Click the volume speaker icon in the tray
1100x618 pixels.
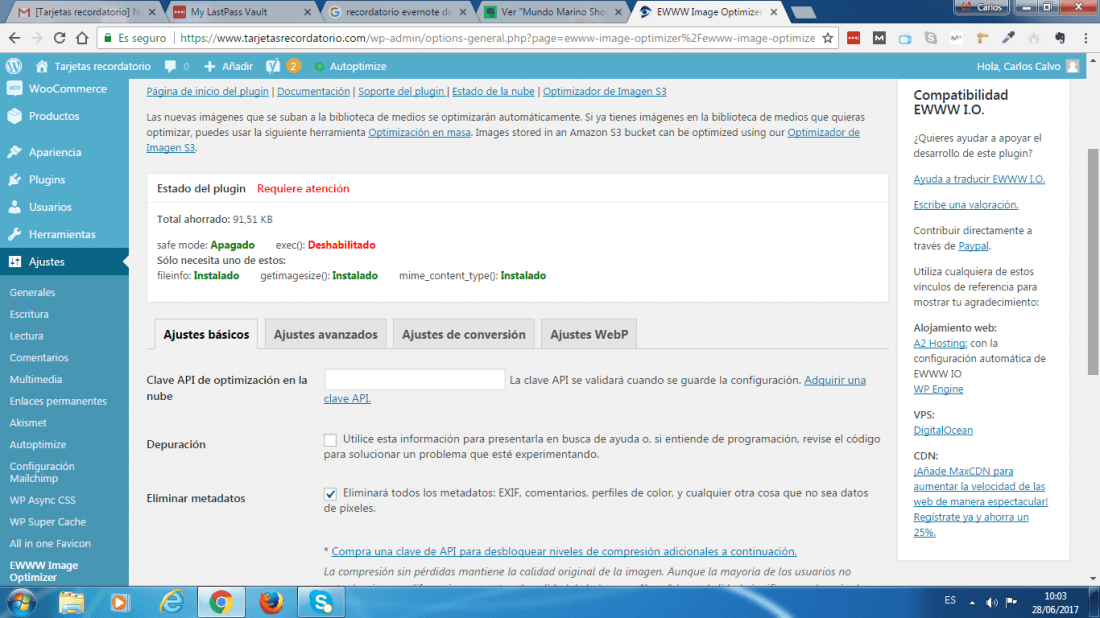[x=991, y=602]
